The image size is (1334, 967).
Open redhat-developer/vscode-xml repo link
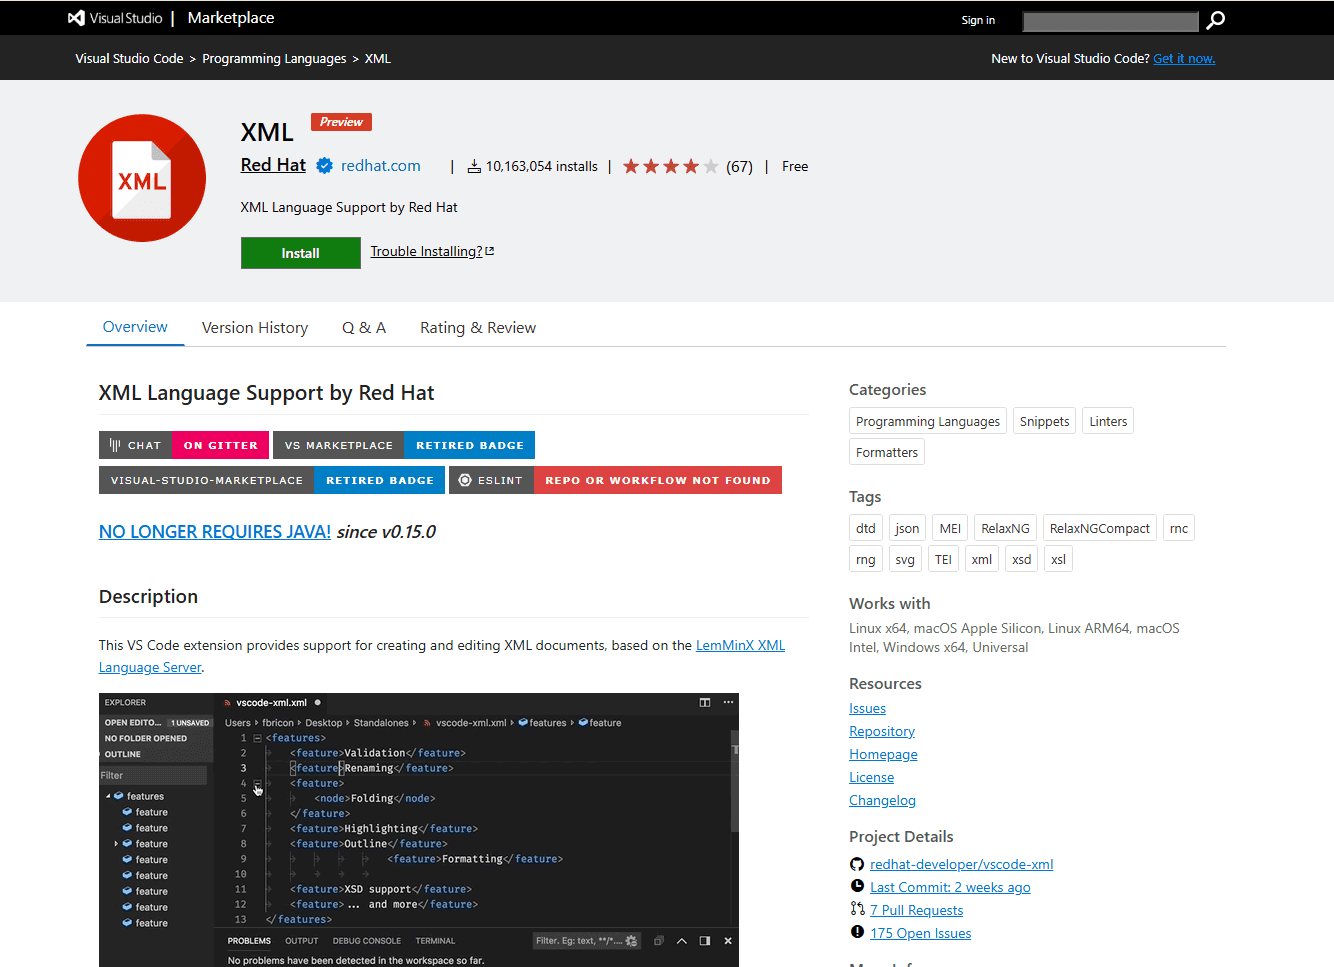961,864
